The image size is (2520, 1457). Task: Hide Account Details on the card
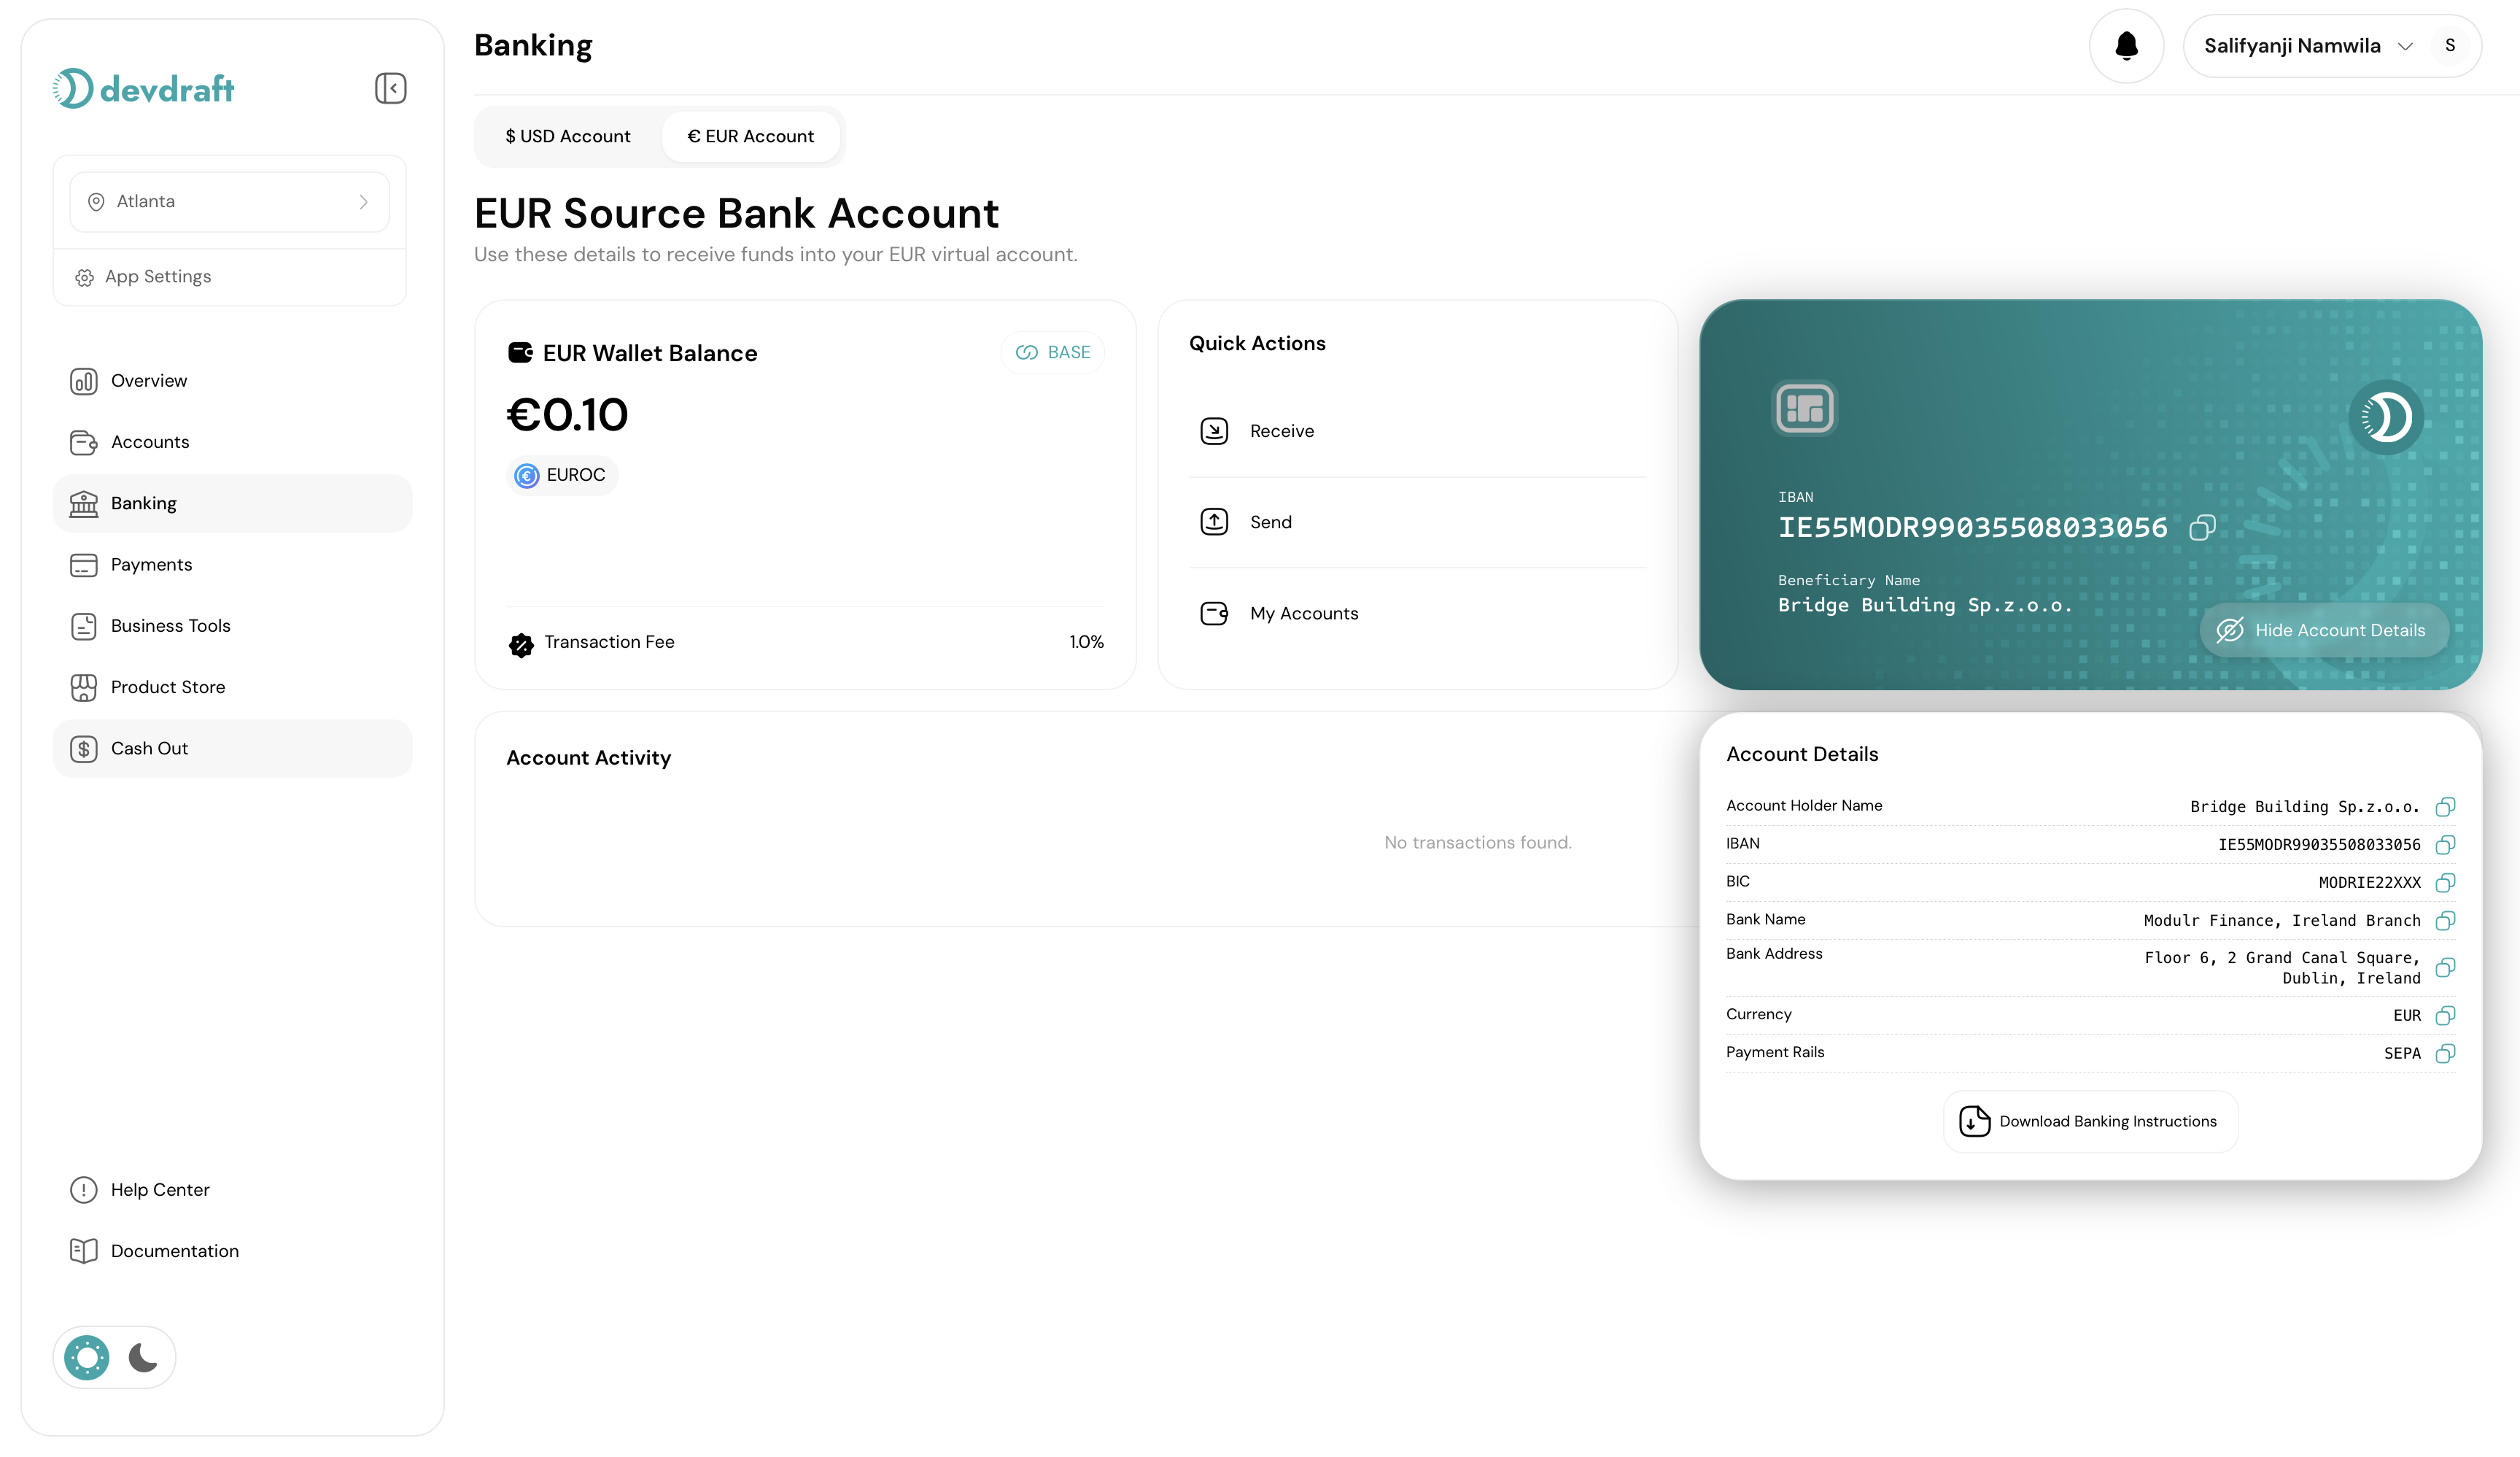point(2323,630)
